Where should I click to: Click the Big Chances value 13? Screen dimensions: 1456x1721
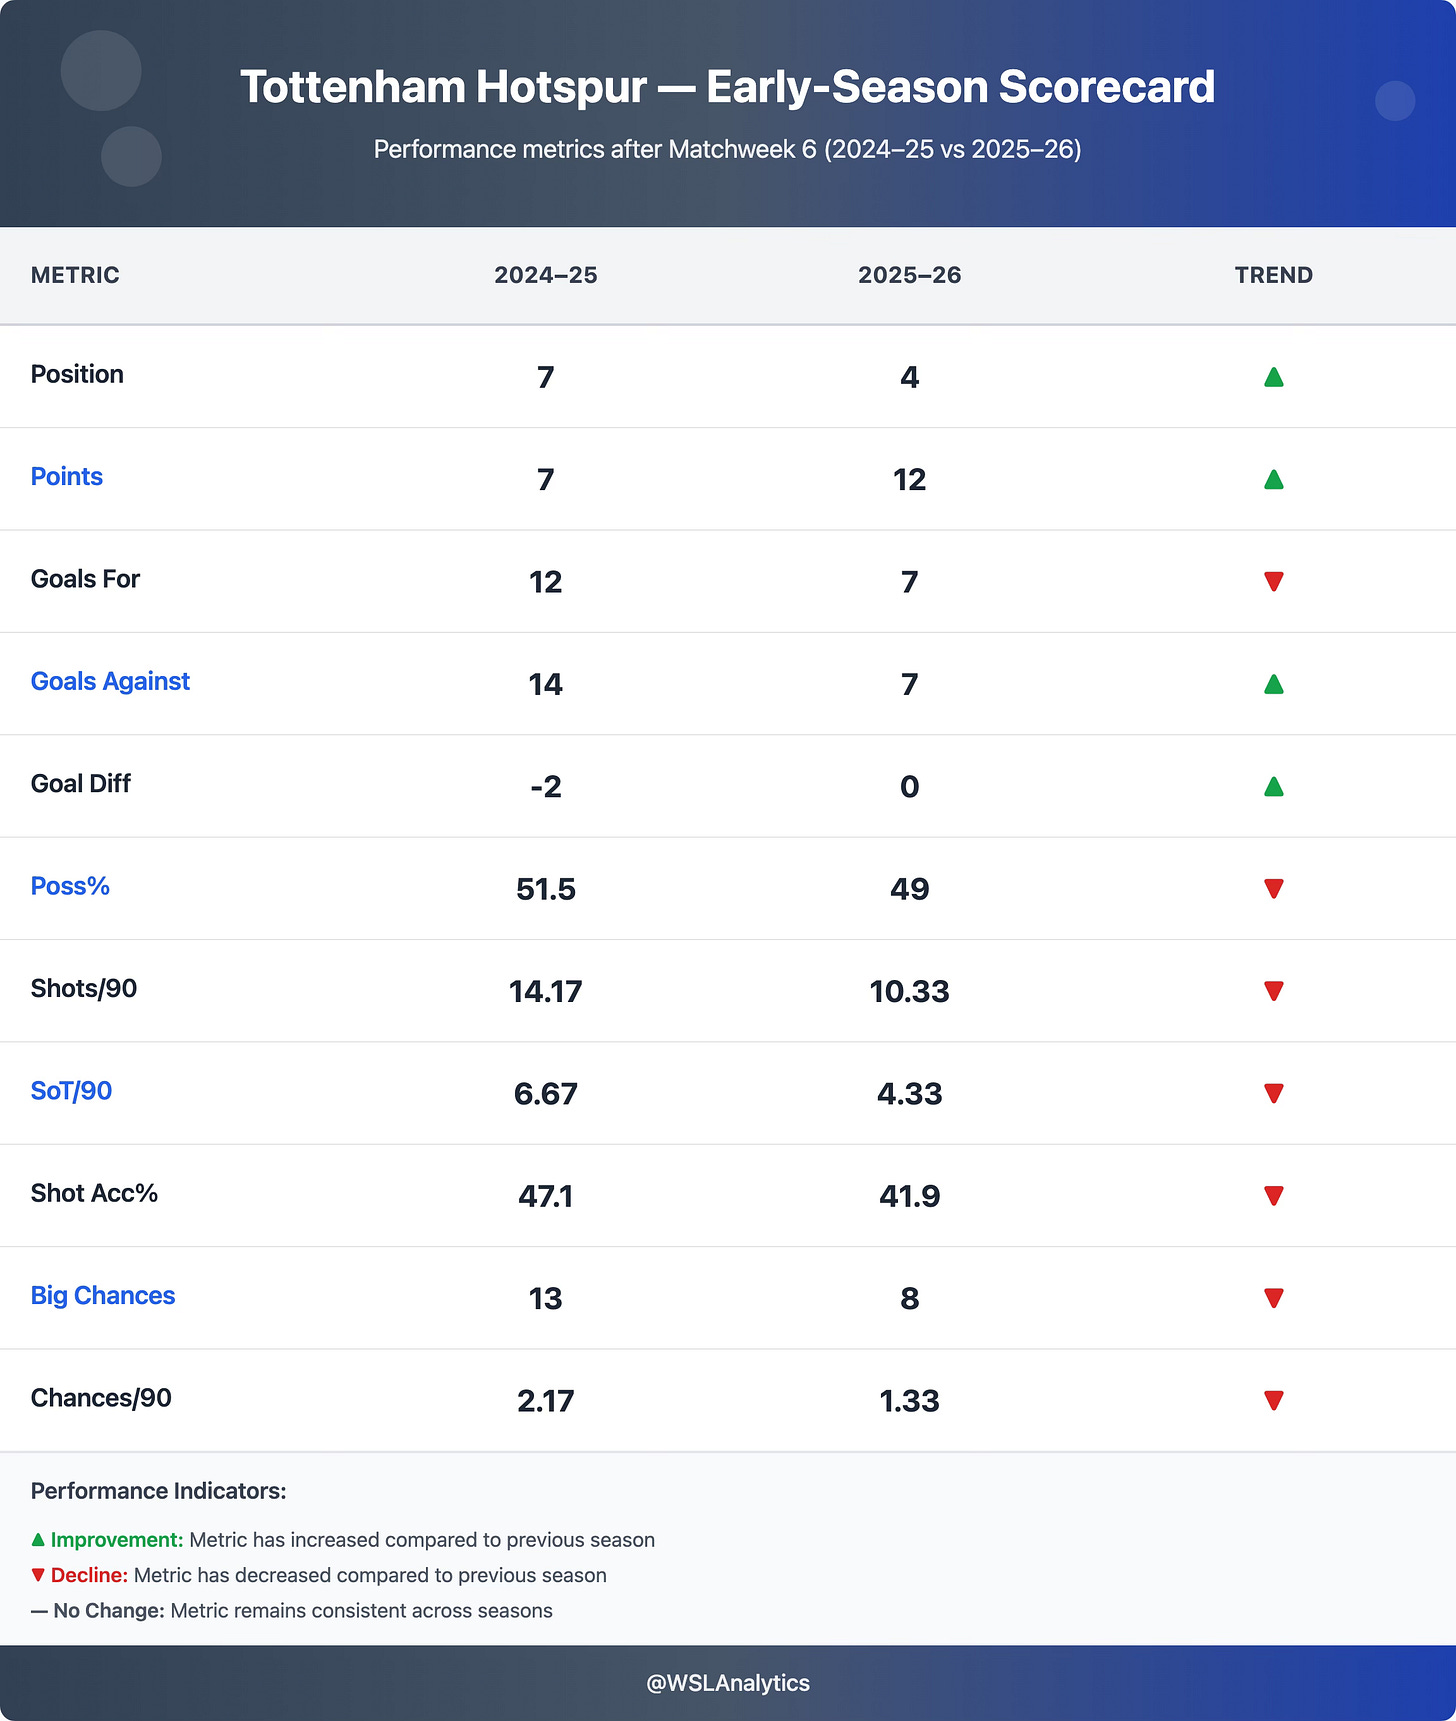click(x=546, y=1298)
